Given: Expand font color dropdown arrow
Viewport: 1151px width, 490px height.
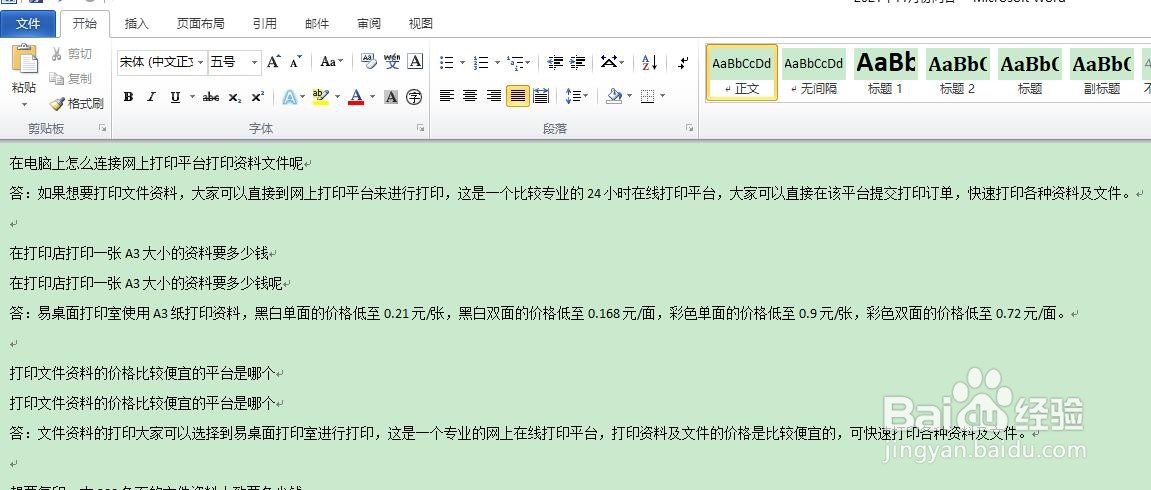Looking at the screenshot, I should point(372,97).
